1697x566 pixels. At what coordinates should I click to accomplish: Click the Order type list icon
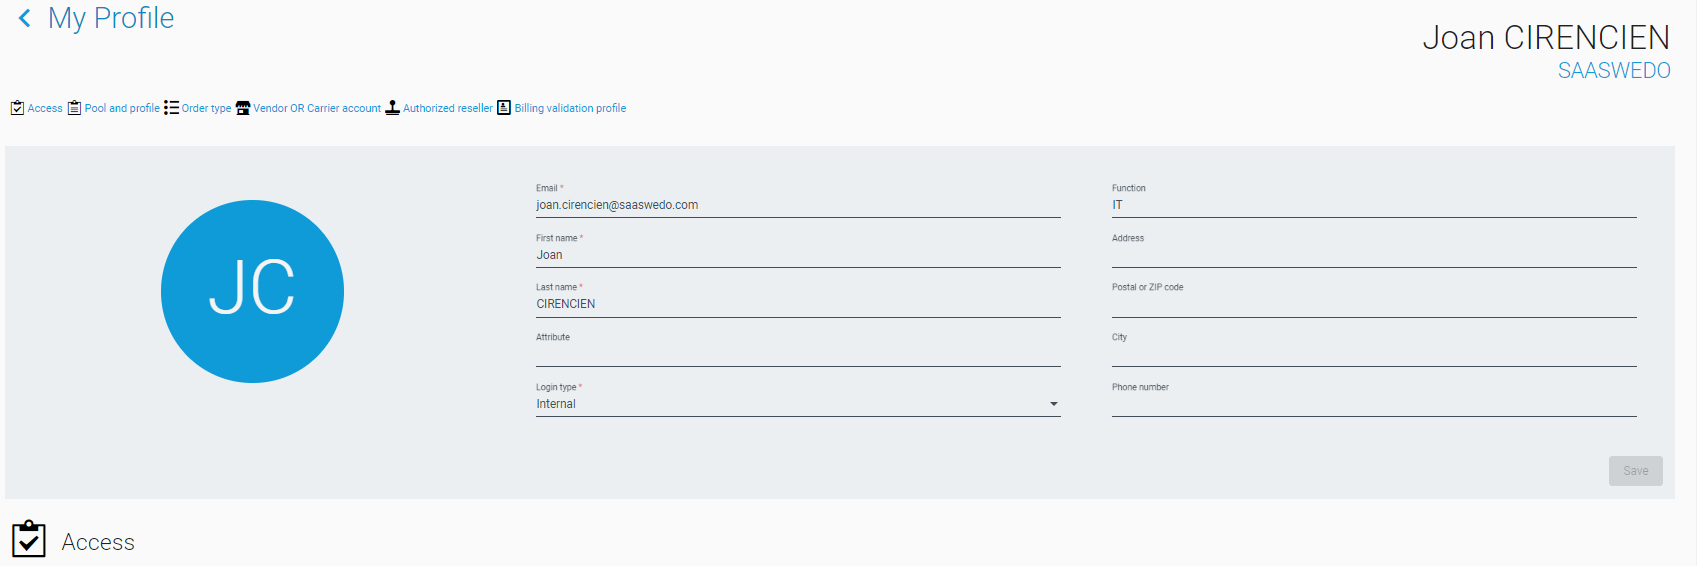coord(172,108)
